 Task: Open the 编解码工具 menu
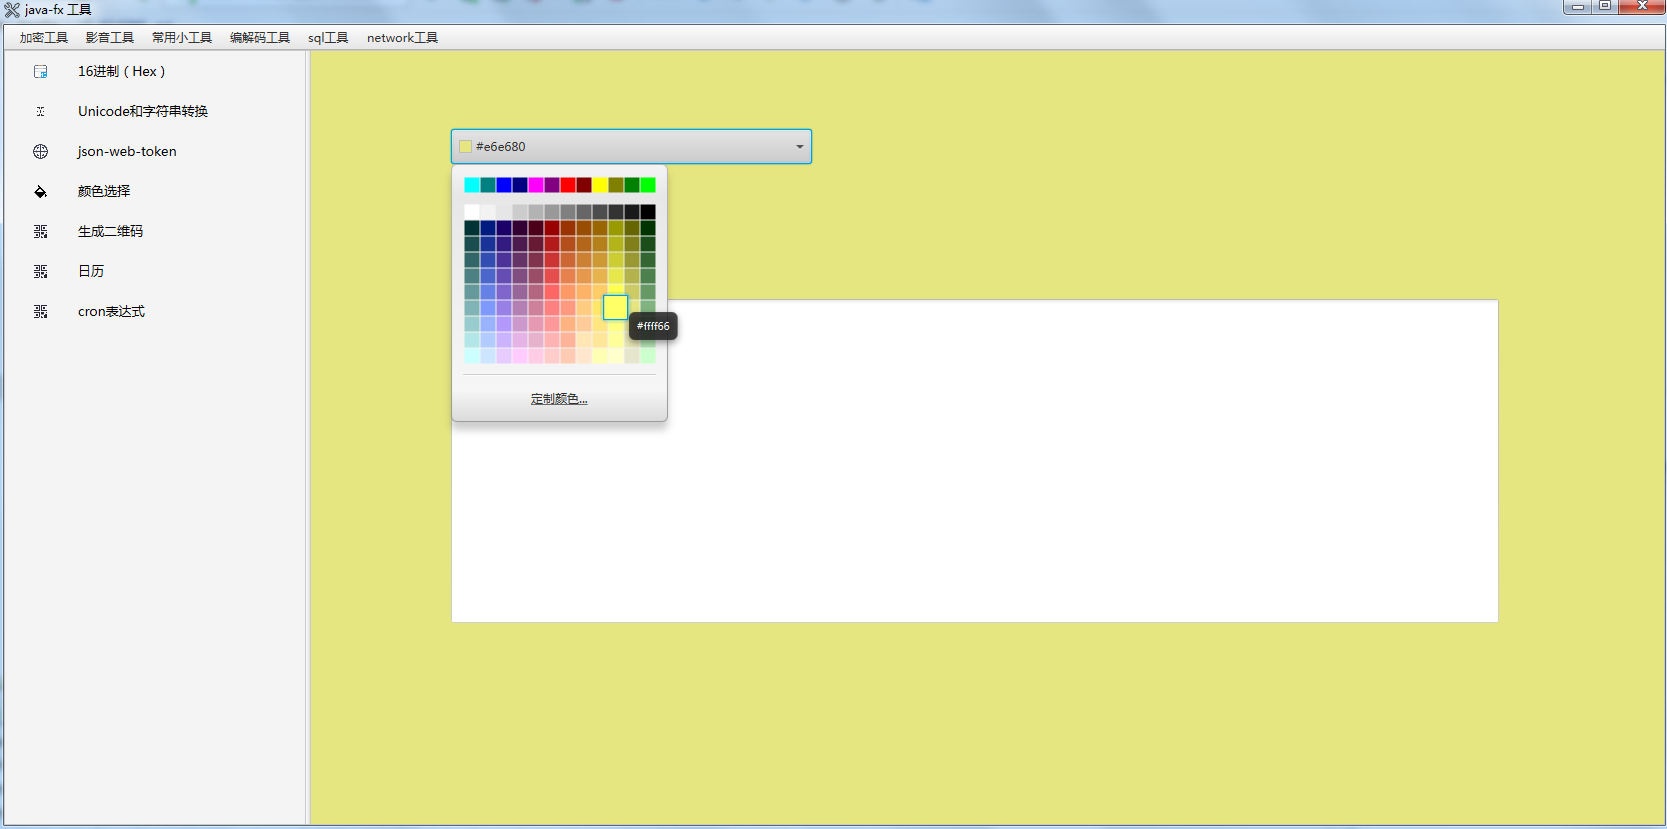click(260, 38)
